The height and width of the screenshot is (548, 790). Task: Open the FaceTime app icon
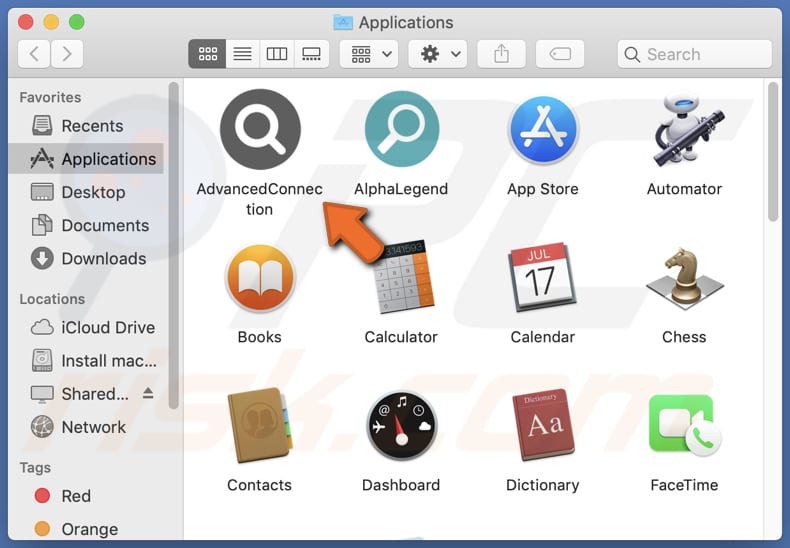685,426
